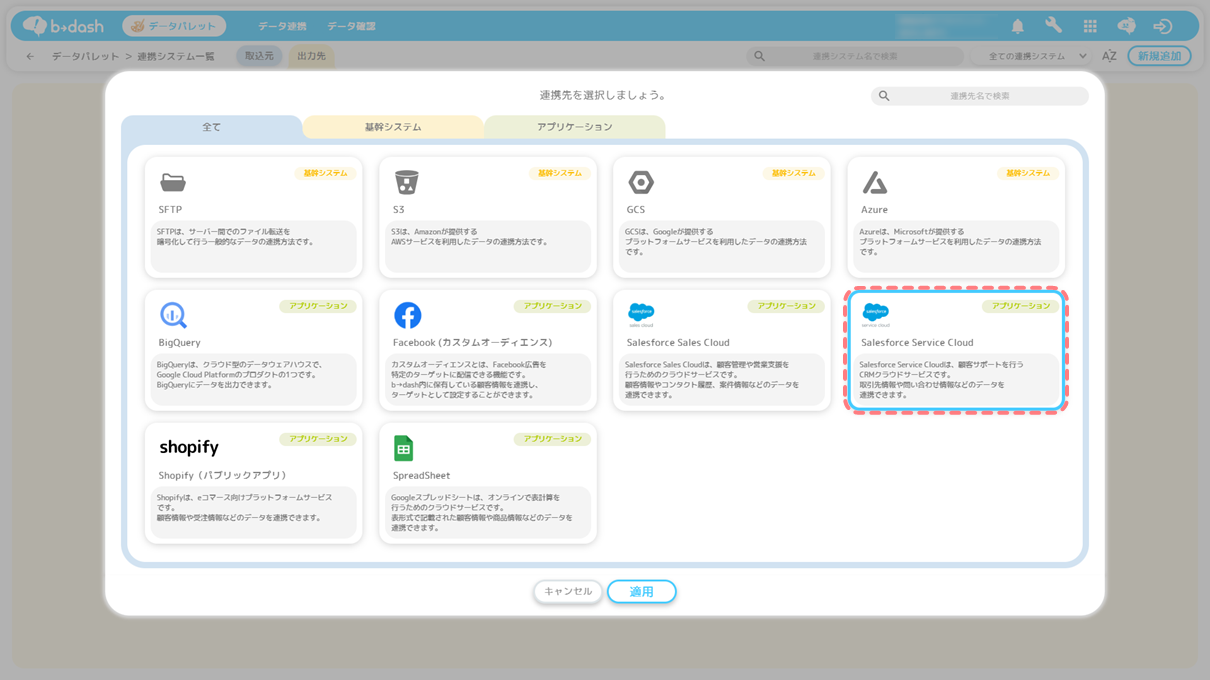Switch to the 基幹システム tab
The width and height of the screenshot is (1210, 680).
click(393, 127)
